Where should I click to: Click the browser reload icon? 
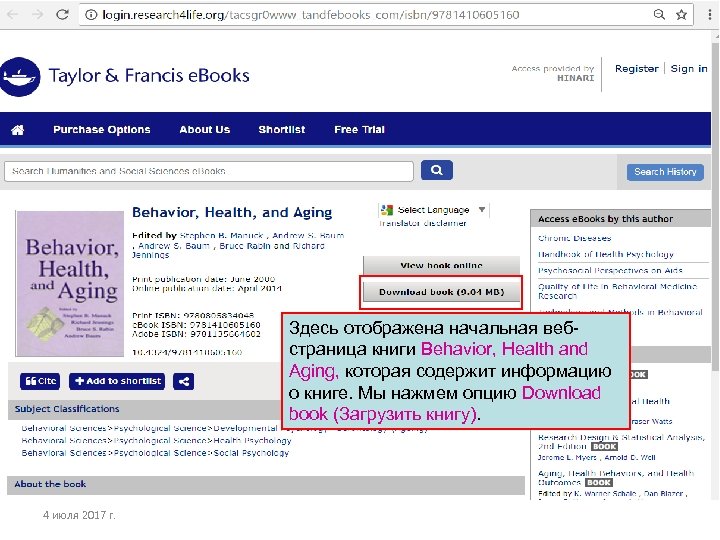62,15
